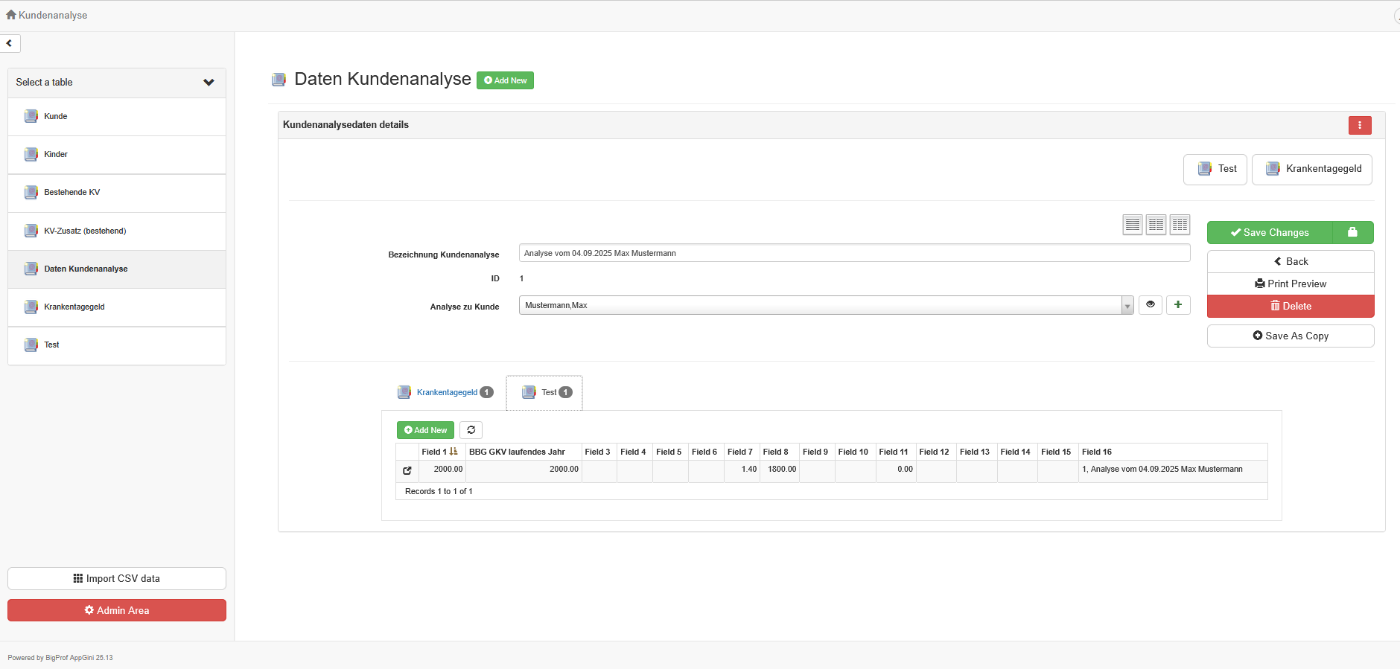Screen dimensions: 1400x669
Task: Open Print Preview
Action: pos(1290,284)
